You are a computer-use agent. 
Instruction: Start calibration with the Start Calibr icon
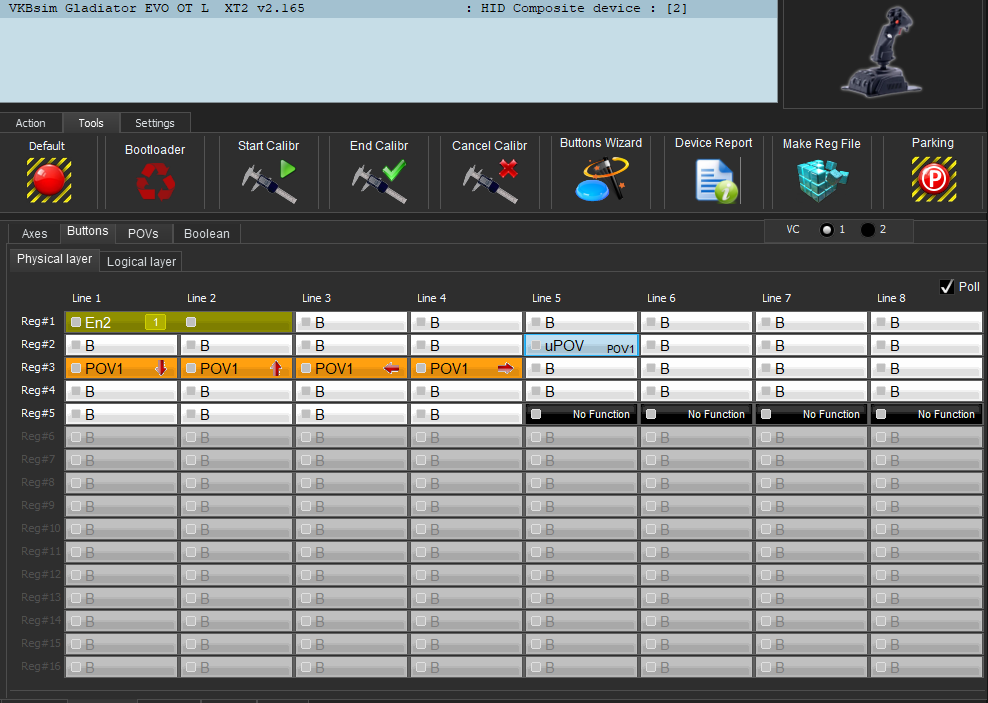(x=269, y=181)
